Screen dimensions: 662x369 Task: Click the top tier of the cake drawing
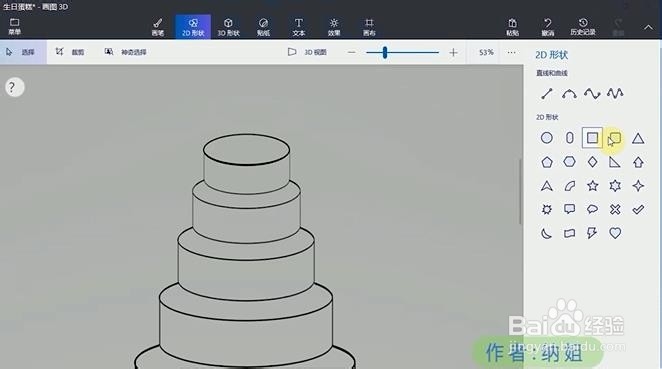coord(246,164)
